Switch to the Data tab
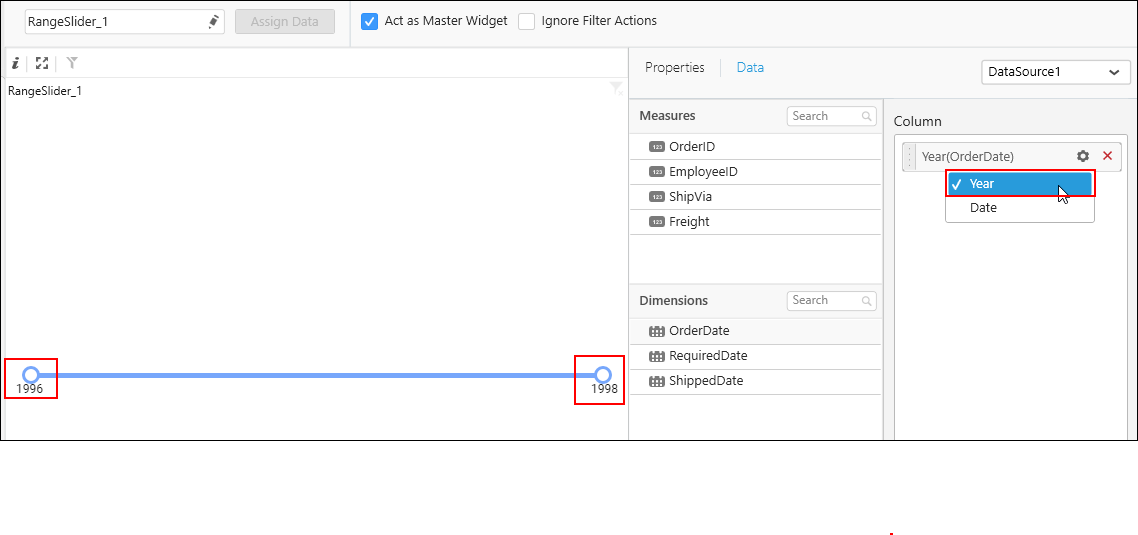 (750, 68)
